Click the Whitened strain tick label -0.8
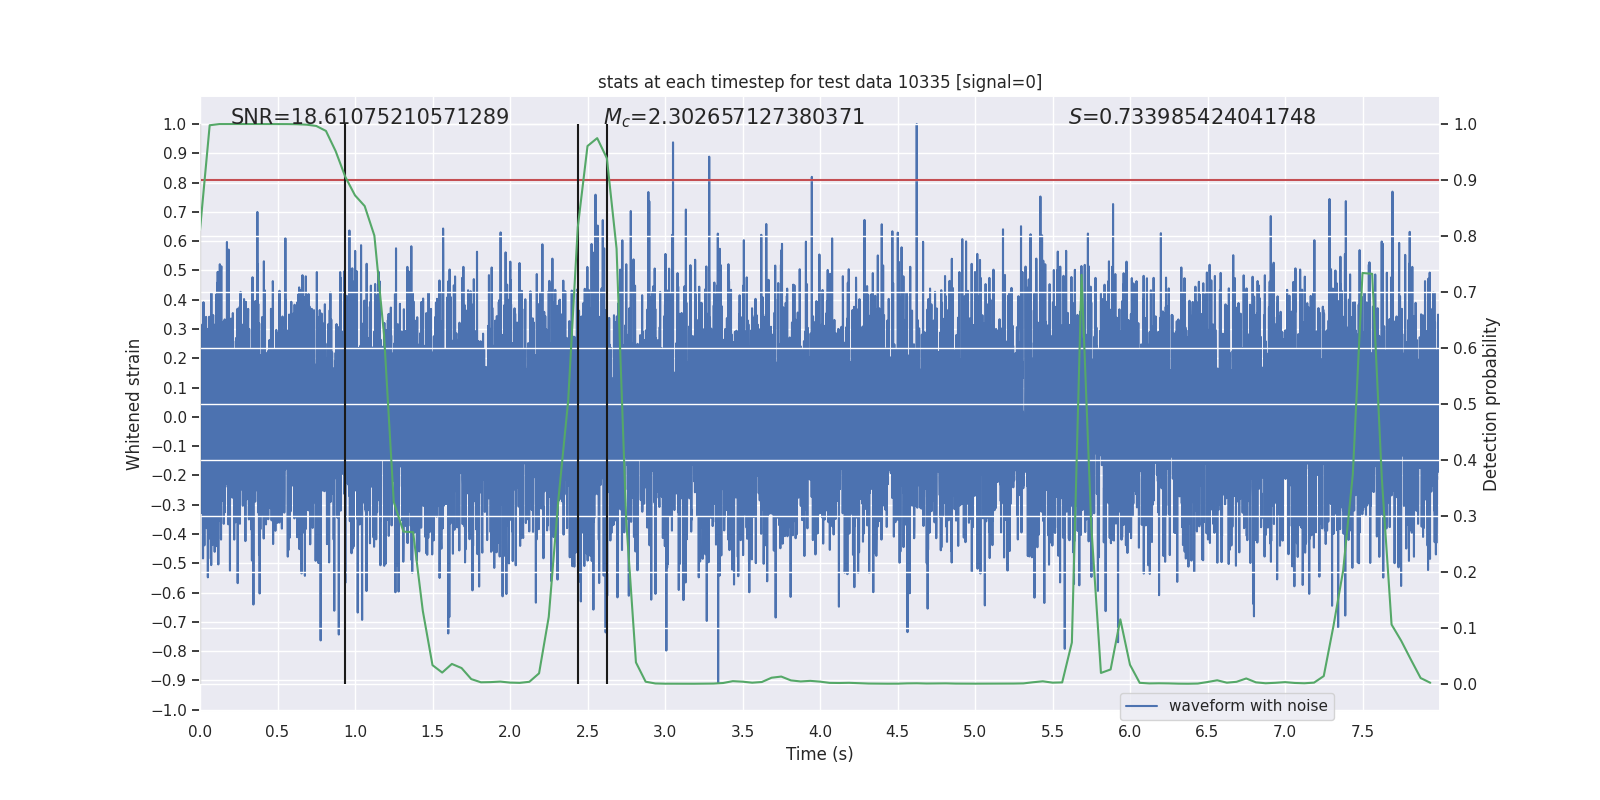Screen dimensions: 1600x800 point(169,651)
